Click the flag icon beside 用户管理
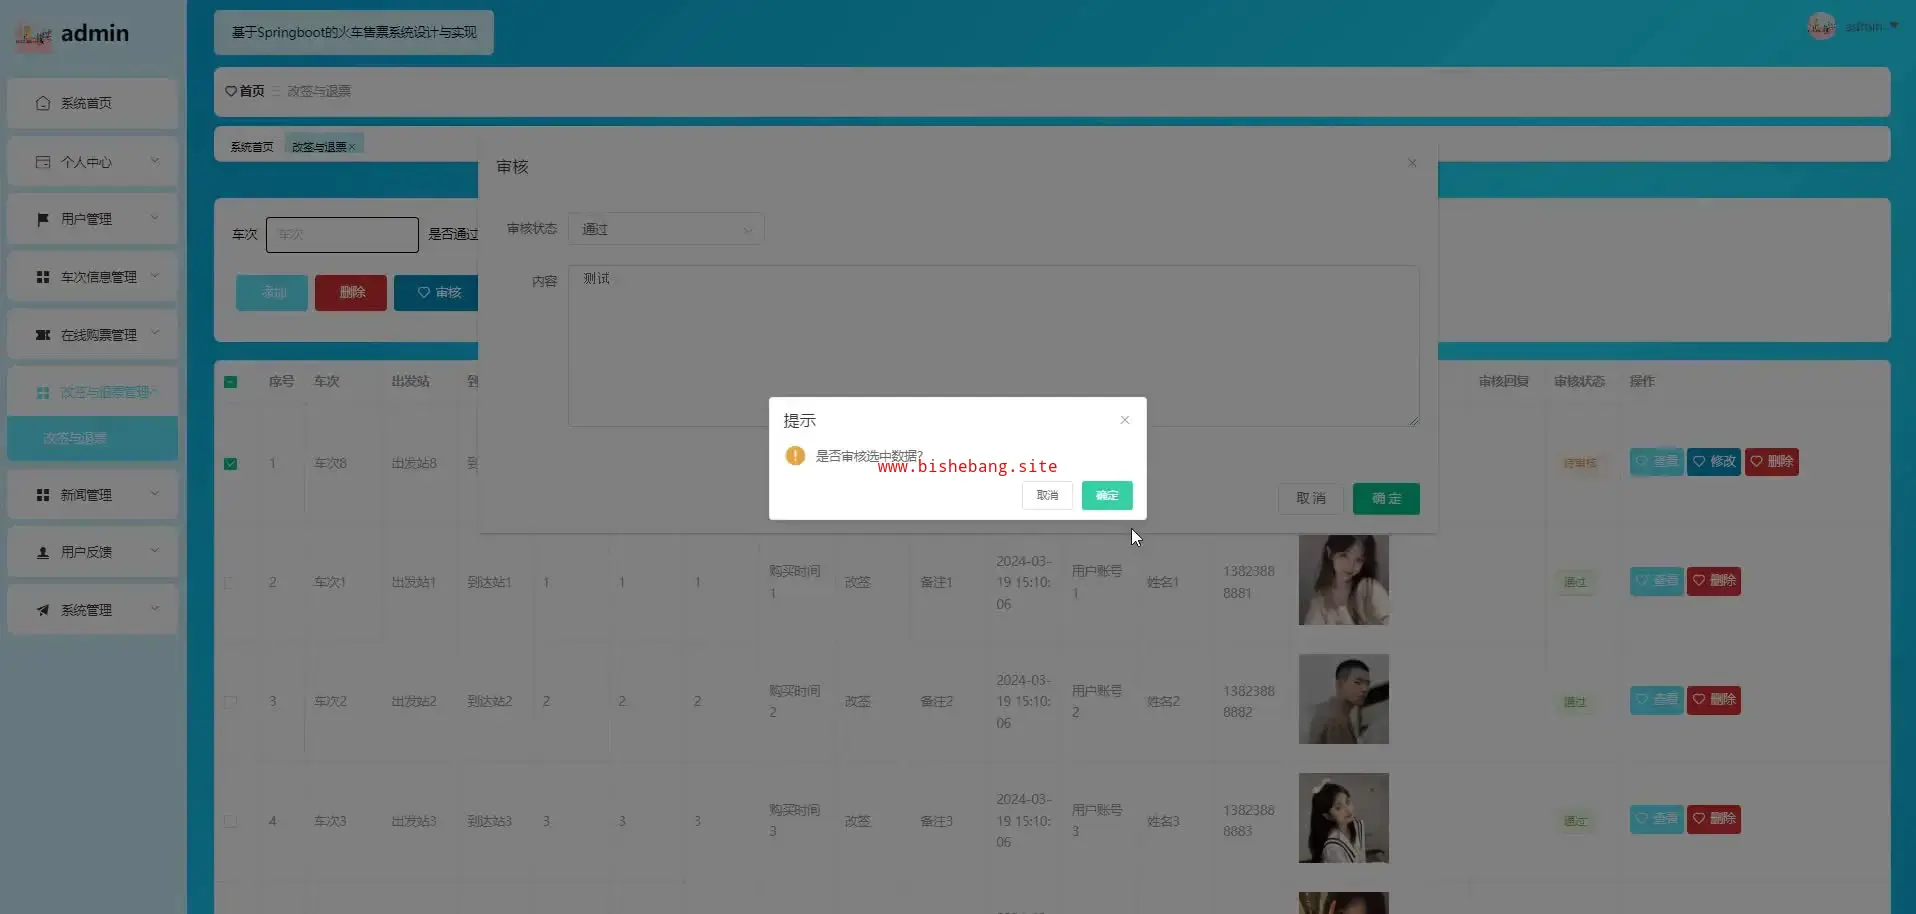The height and width of the screenshot is (914, 1916). point(43,219)
